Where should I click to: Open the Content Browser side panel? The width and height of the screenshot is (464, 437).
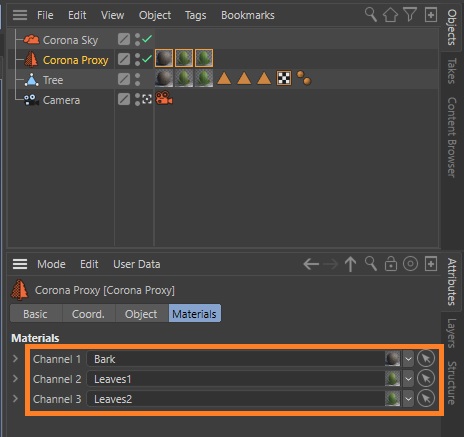(x=452, y=137)
